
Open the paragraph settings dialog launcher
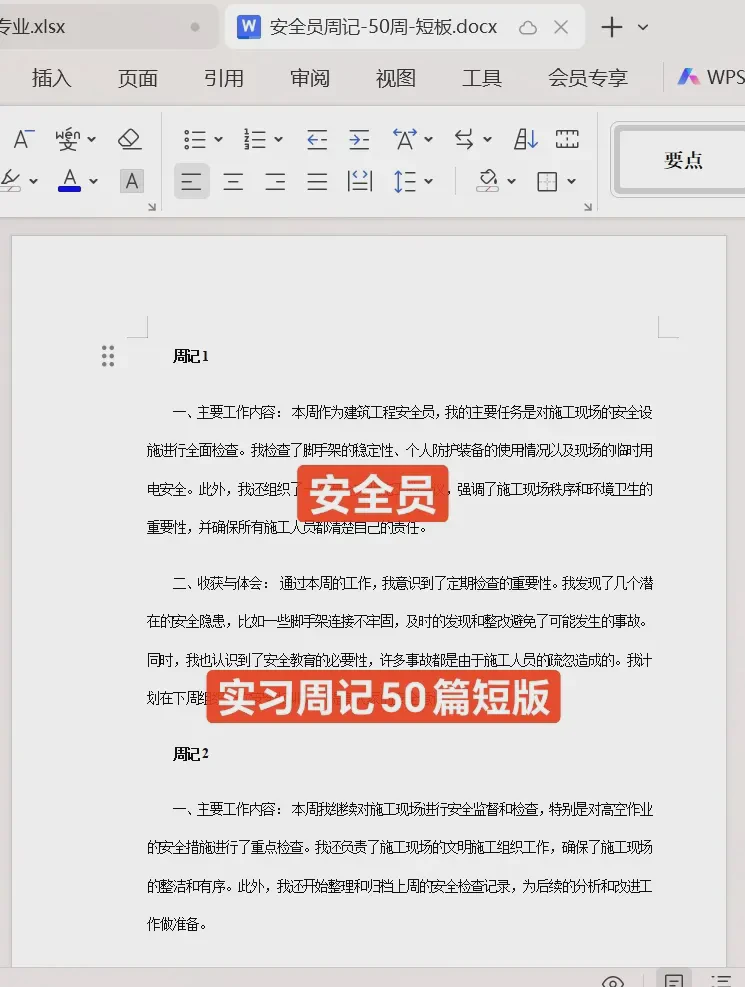click(588, 206)
